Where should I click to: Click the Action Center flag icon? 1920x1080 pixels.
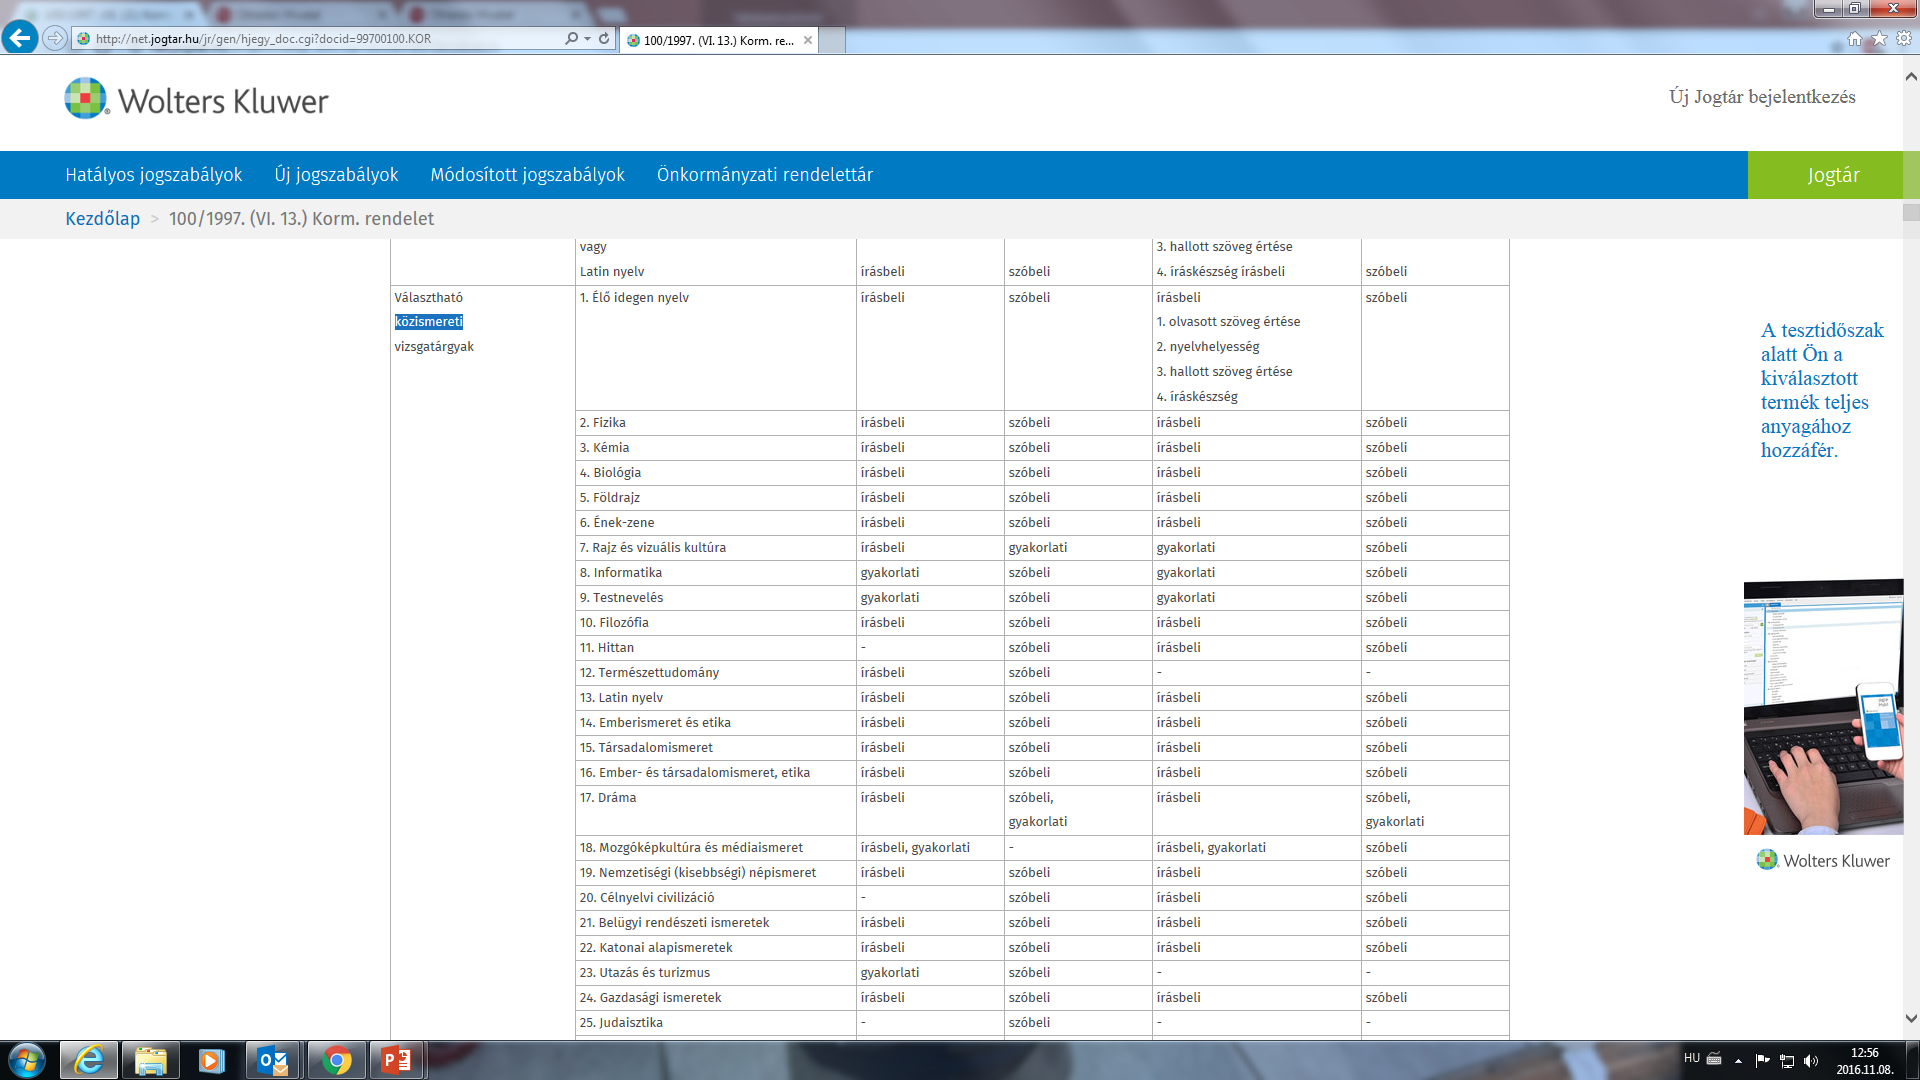coord(1762,1061)
